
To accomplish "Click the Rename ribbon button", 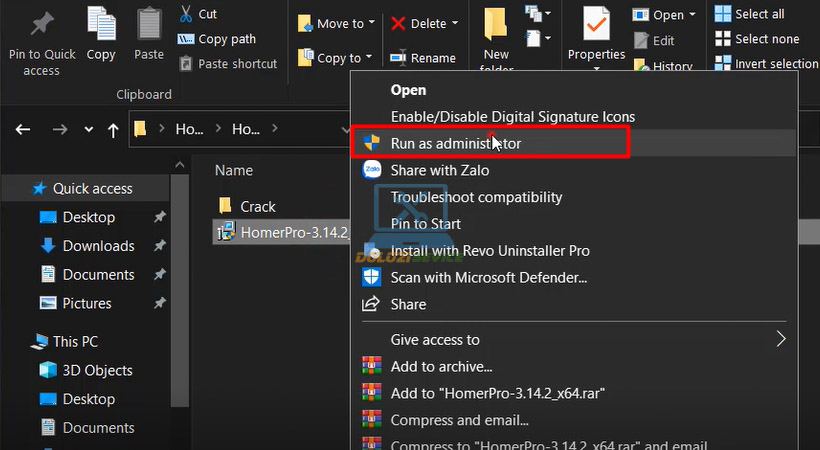I will pyautogui.click(x=422, y=58).
